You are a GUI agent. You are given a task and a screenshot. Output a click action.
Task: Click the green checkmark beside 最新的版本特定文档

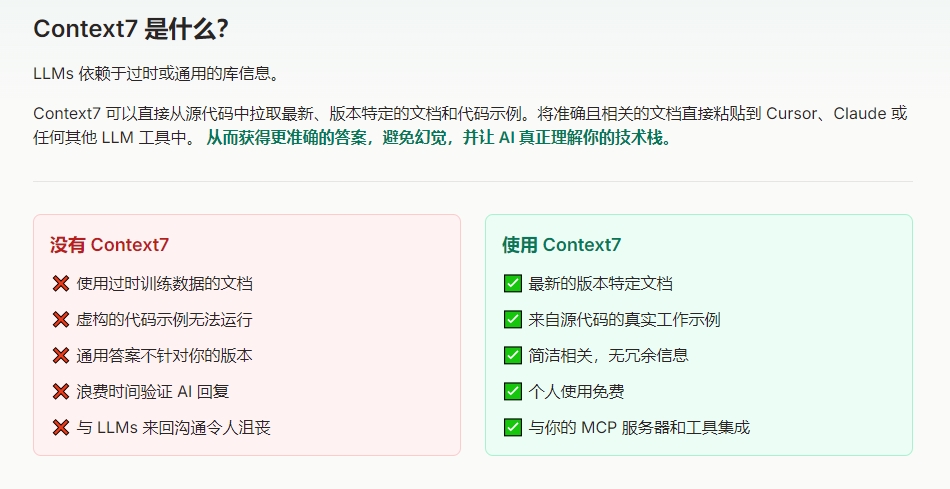point(513,284)
